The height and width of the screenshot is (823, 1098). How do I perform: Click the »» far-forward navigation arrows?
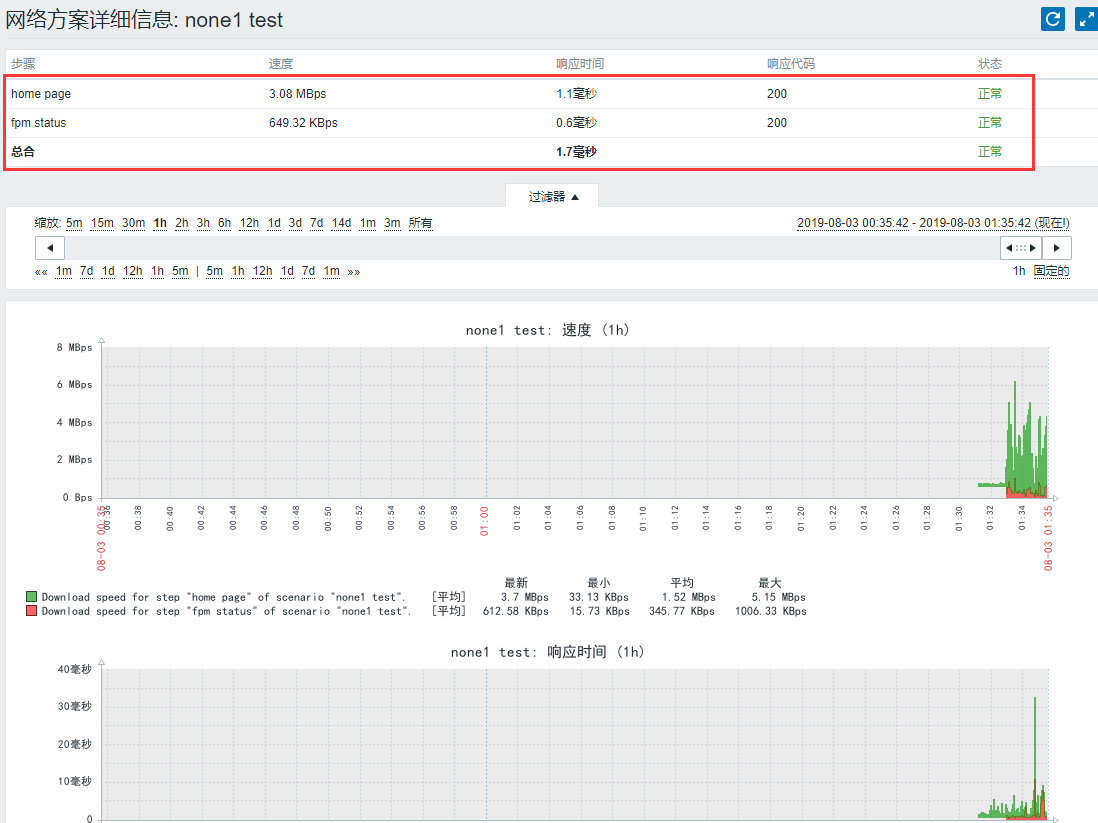coord(354,272)
